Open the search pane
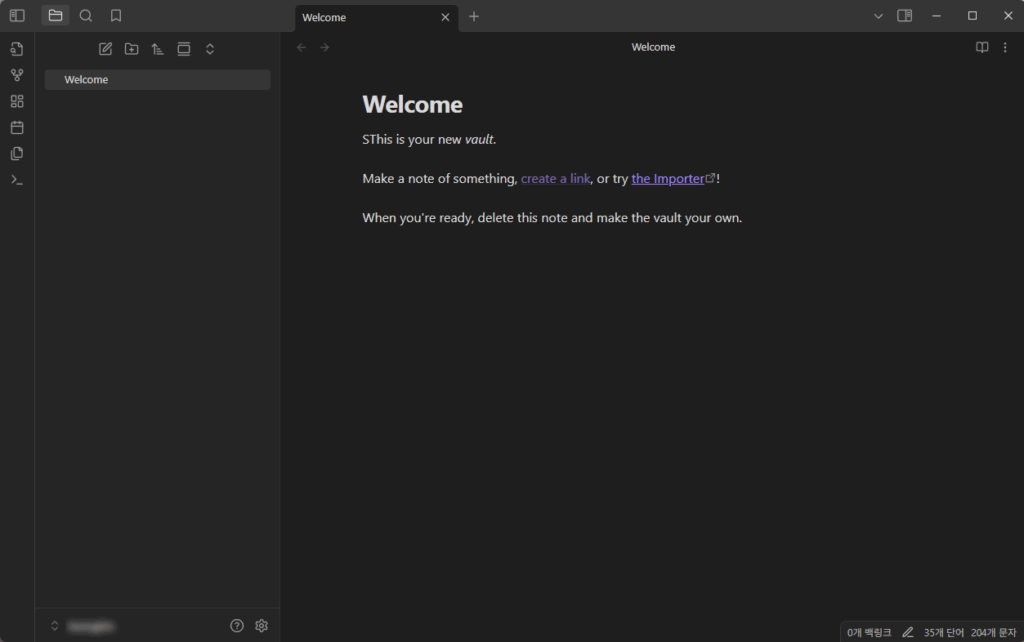The width and height of the screenshot is (1024, 642). 86,16
